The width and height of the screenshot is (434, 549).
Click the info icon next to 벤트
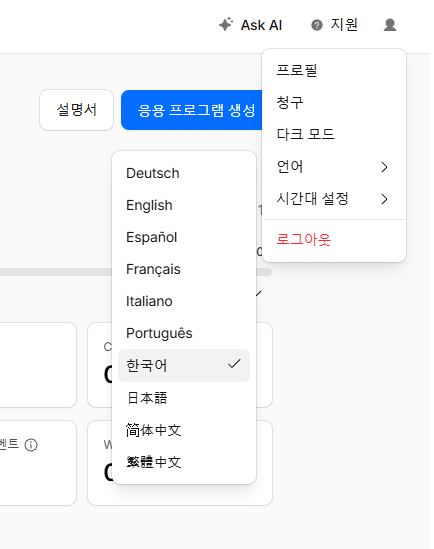[x=31, y=445]
